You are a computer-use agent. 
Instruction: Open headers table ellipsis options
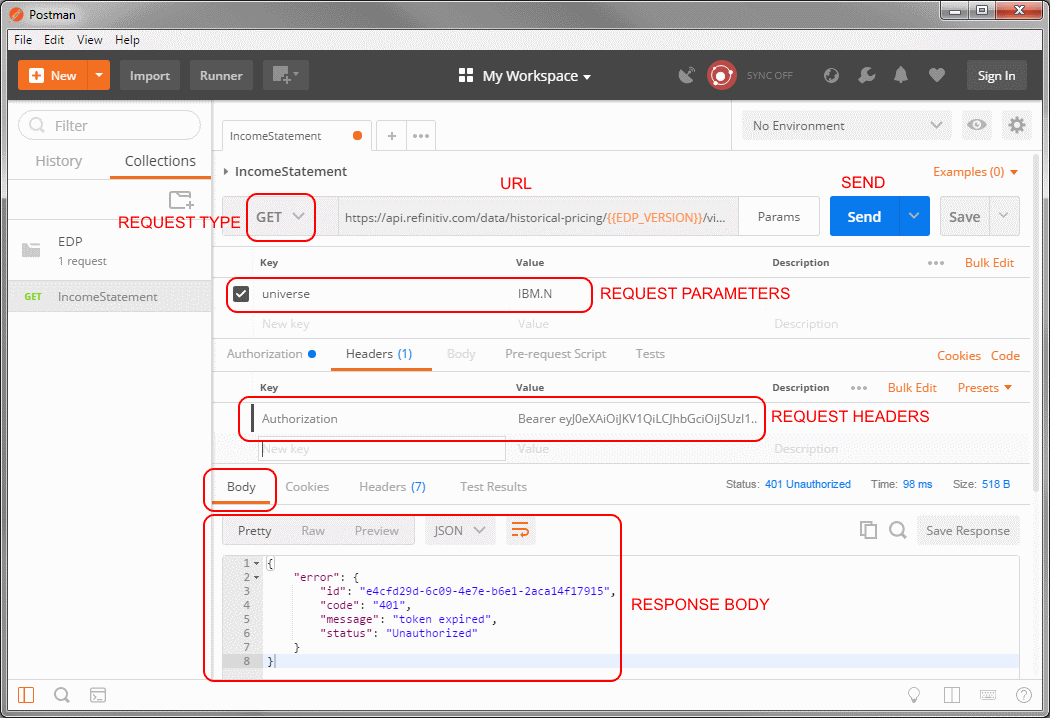pos(859,388)
